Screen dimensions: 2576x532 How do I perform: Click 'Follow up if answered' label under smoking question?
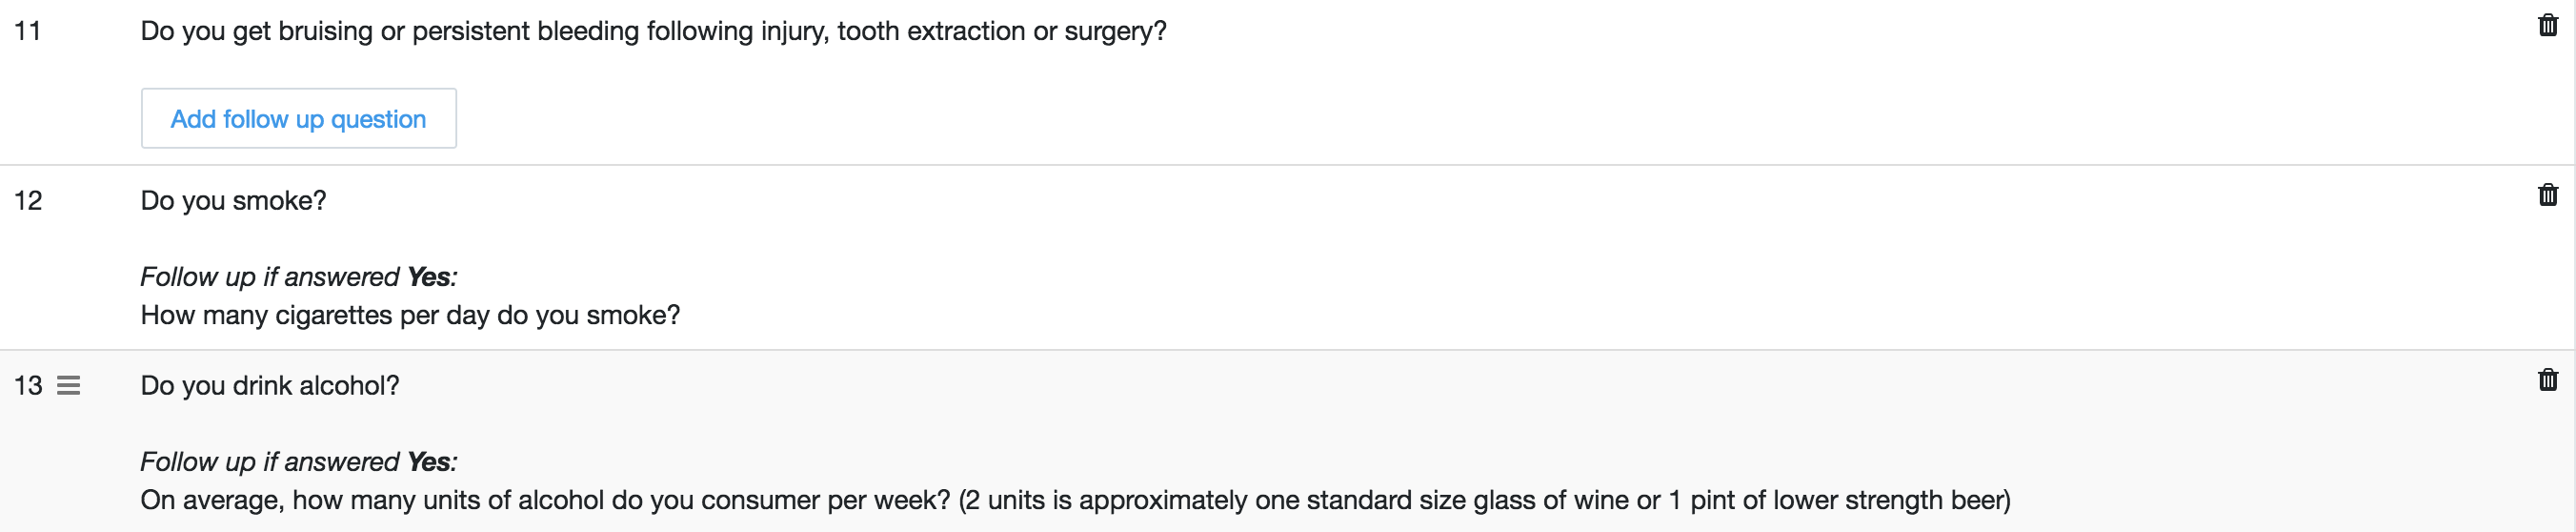click(269, 277)
